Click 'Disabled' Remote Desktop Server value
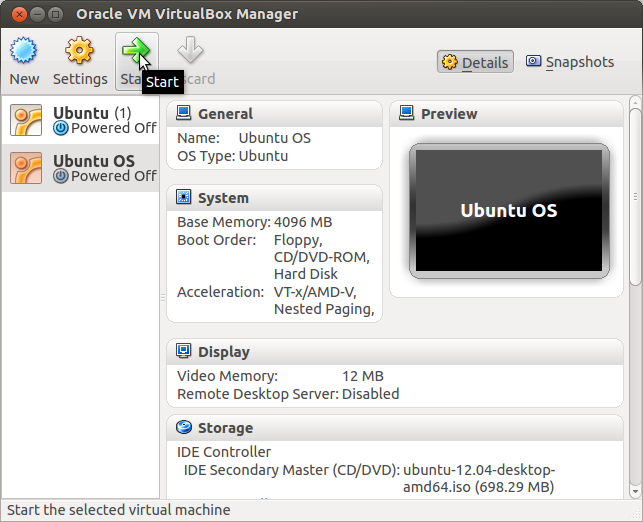 [x=371, y=394]
